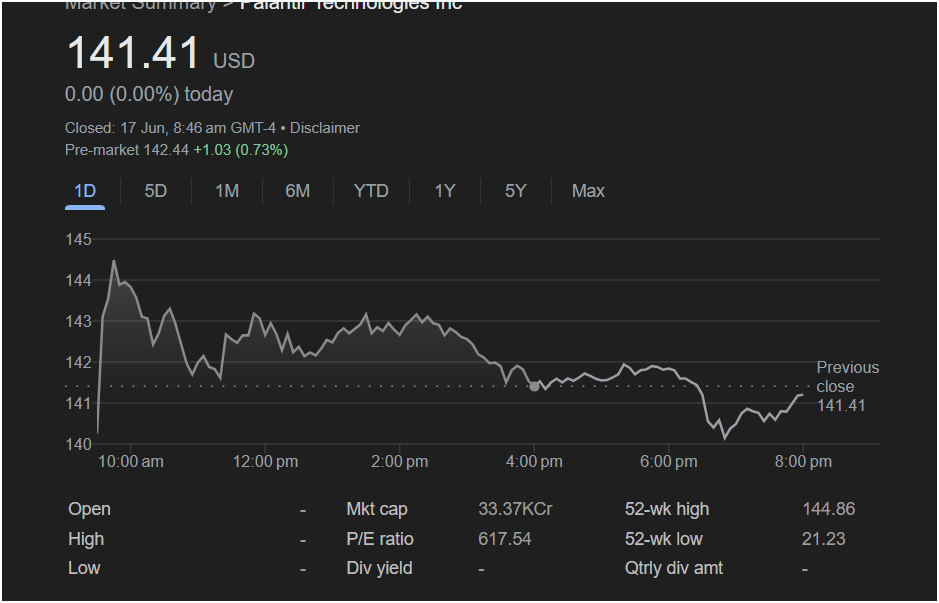
Task: Select the 617.54 P/E value
Action: (504, 539)
